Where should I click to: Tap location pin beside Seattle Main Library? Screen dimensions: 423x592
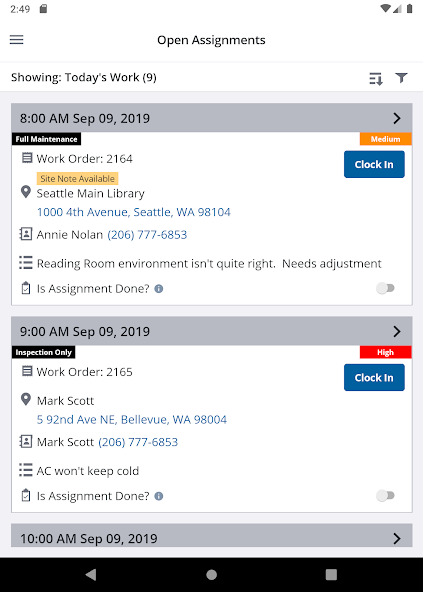(x=26, y=192)
